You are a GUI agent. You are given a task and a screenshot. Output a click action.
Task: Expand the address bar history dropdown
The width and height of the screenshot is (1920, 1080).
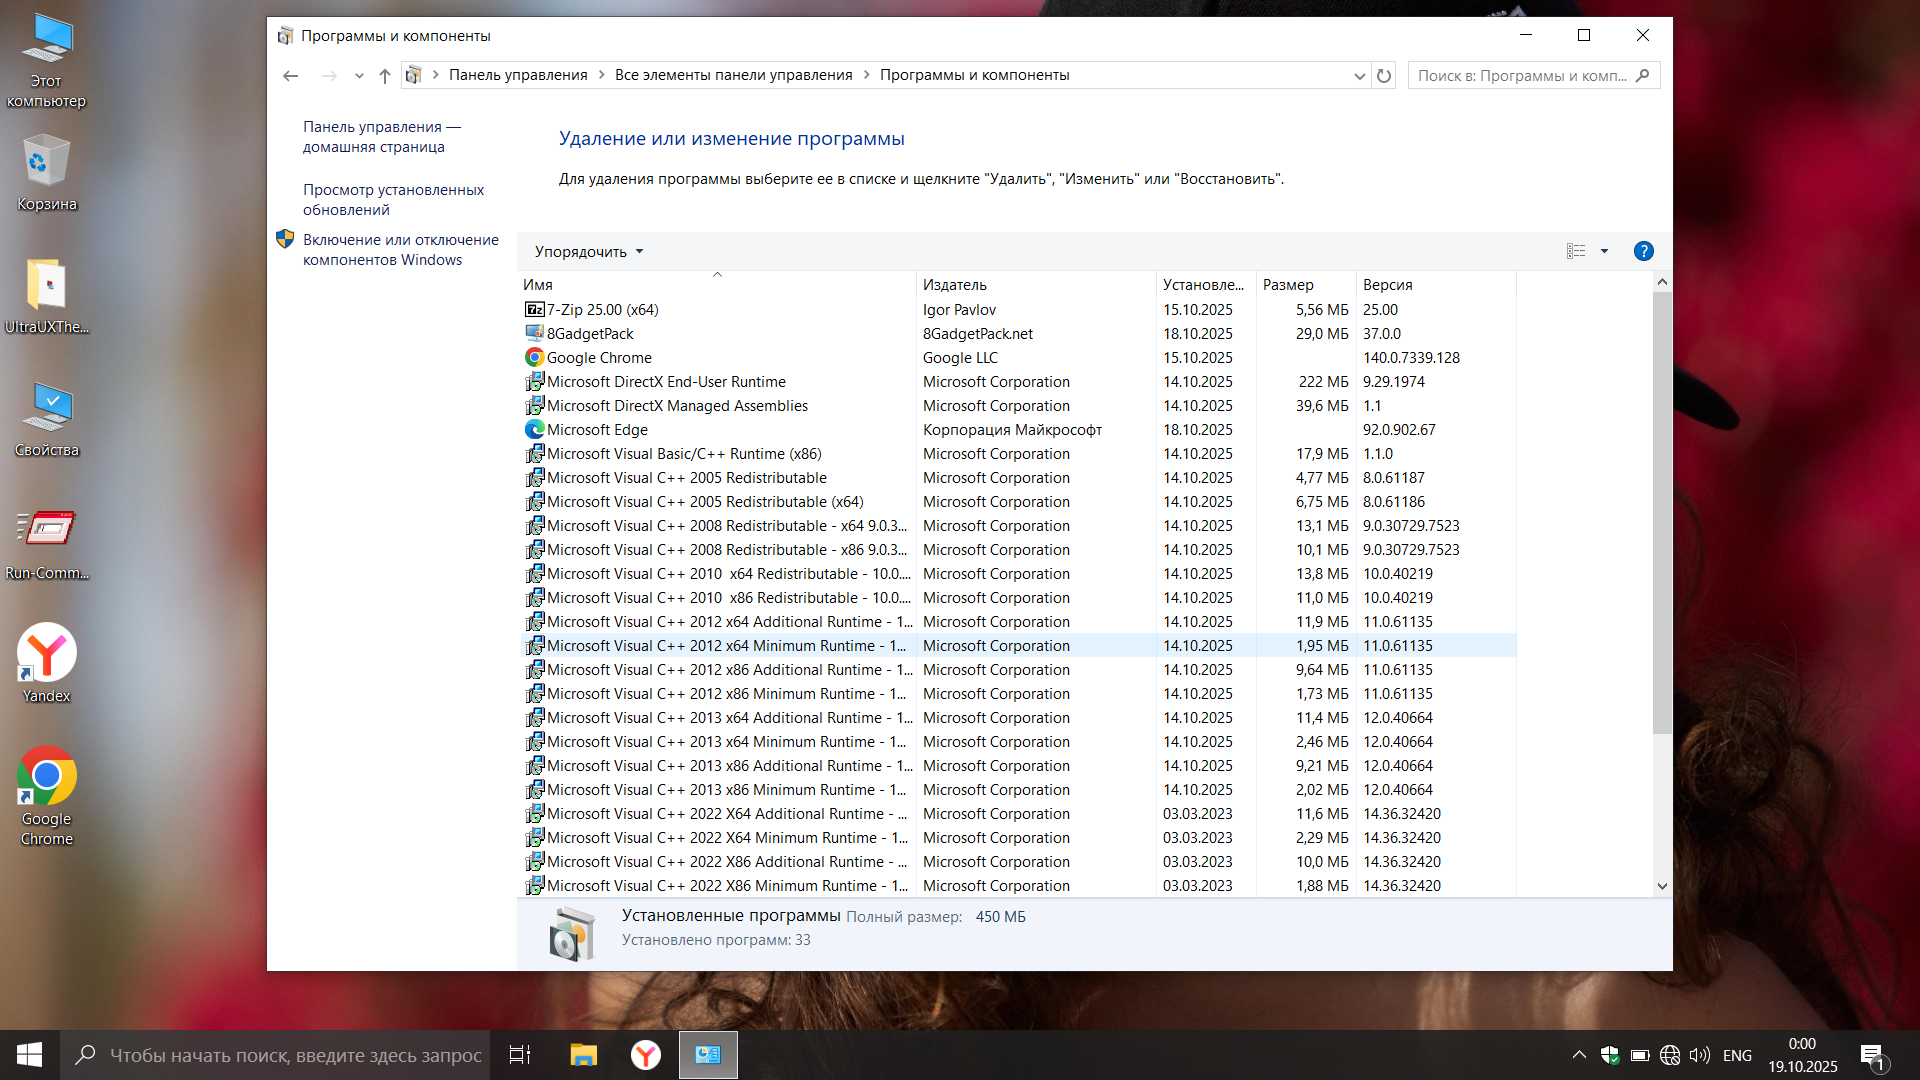click(1359, 76)
